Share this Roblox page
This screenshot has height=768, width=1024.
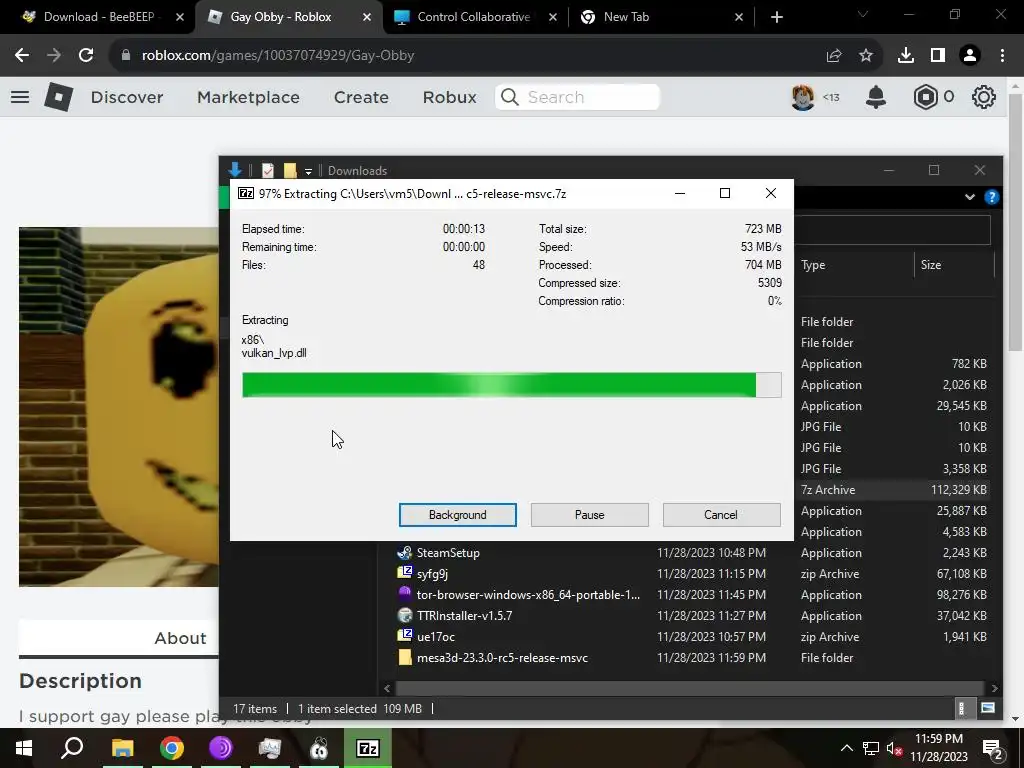point(834,56)
